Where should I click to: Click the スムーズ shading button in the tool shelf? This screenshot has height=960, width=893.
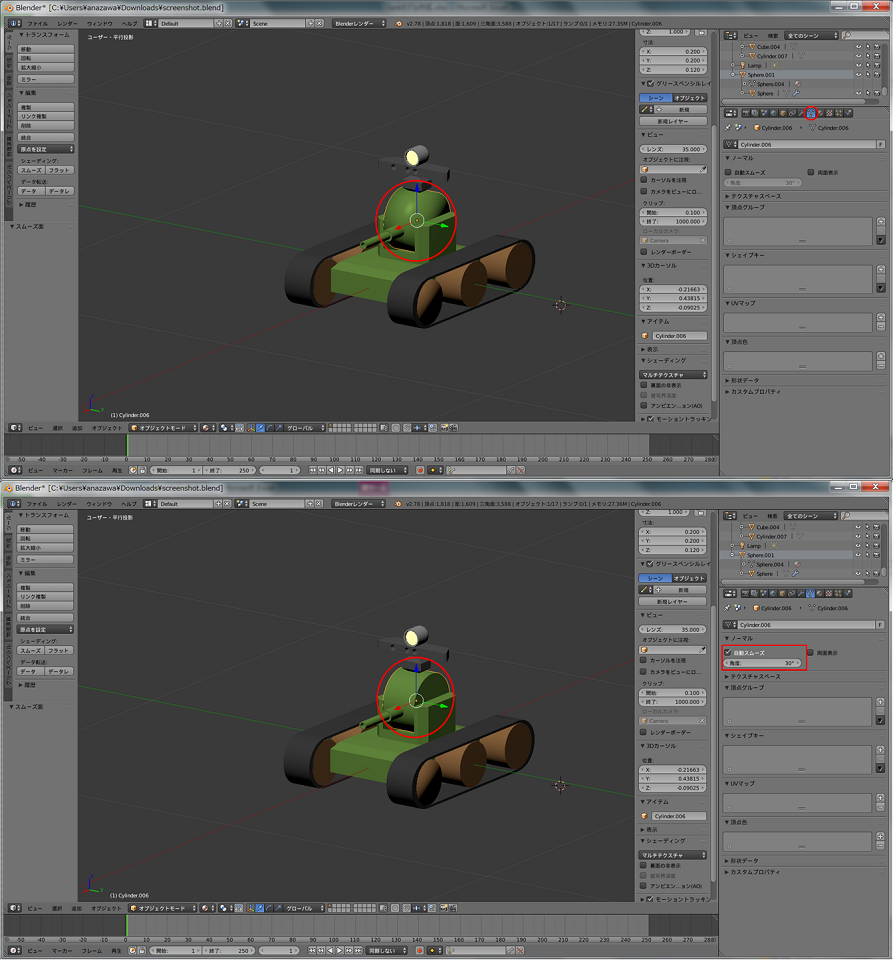30,650
